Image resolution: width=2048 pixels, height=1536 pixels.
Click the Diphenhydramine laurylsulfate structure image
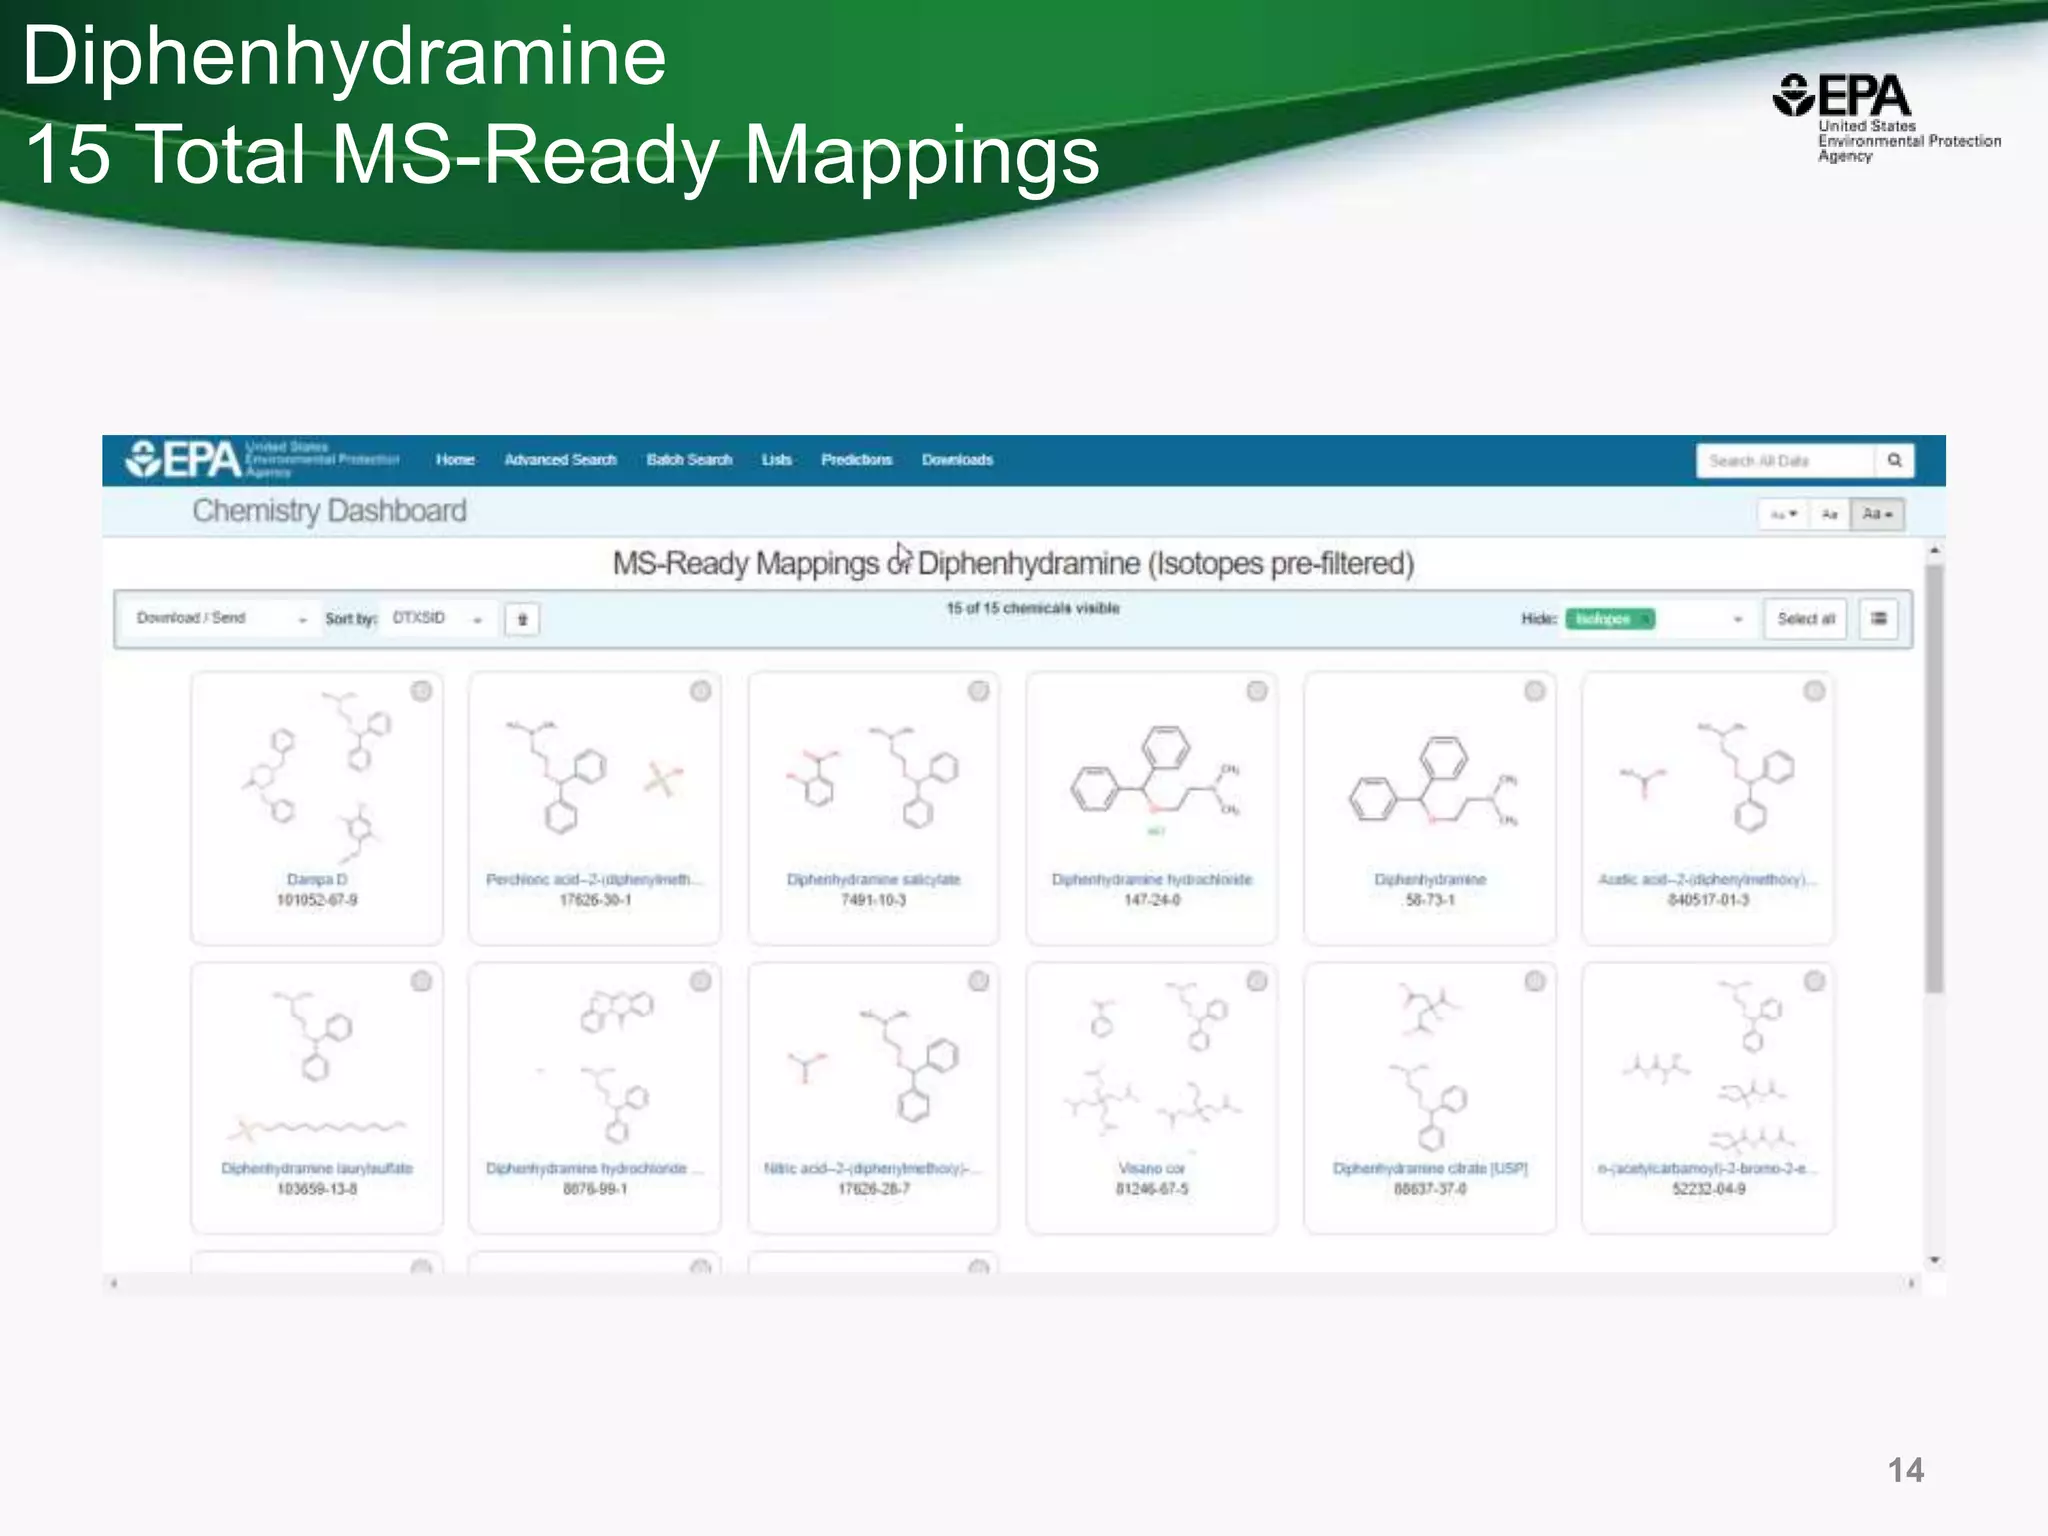[x=317, y=1068]
